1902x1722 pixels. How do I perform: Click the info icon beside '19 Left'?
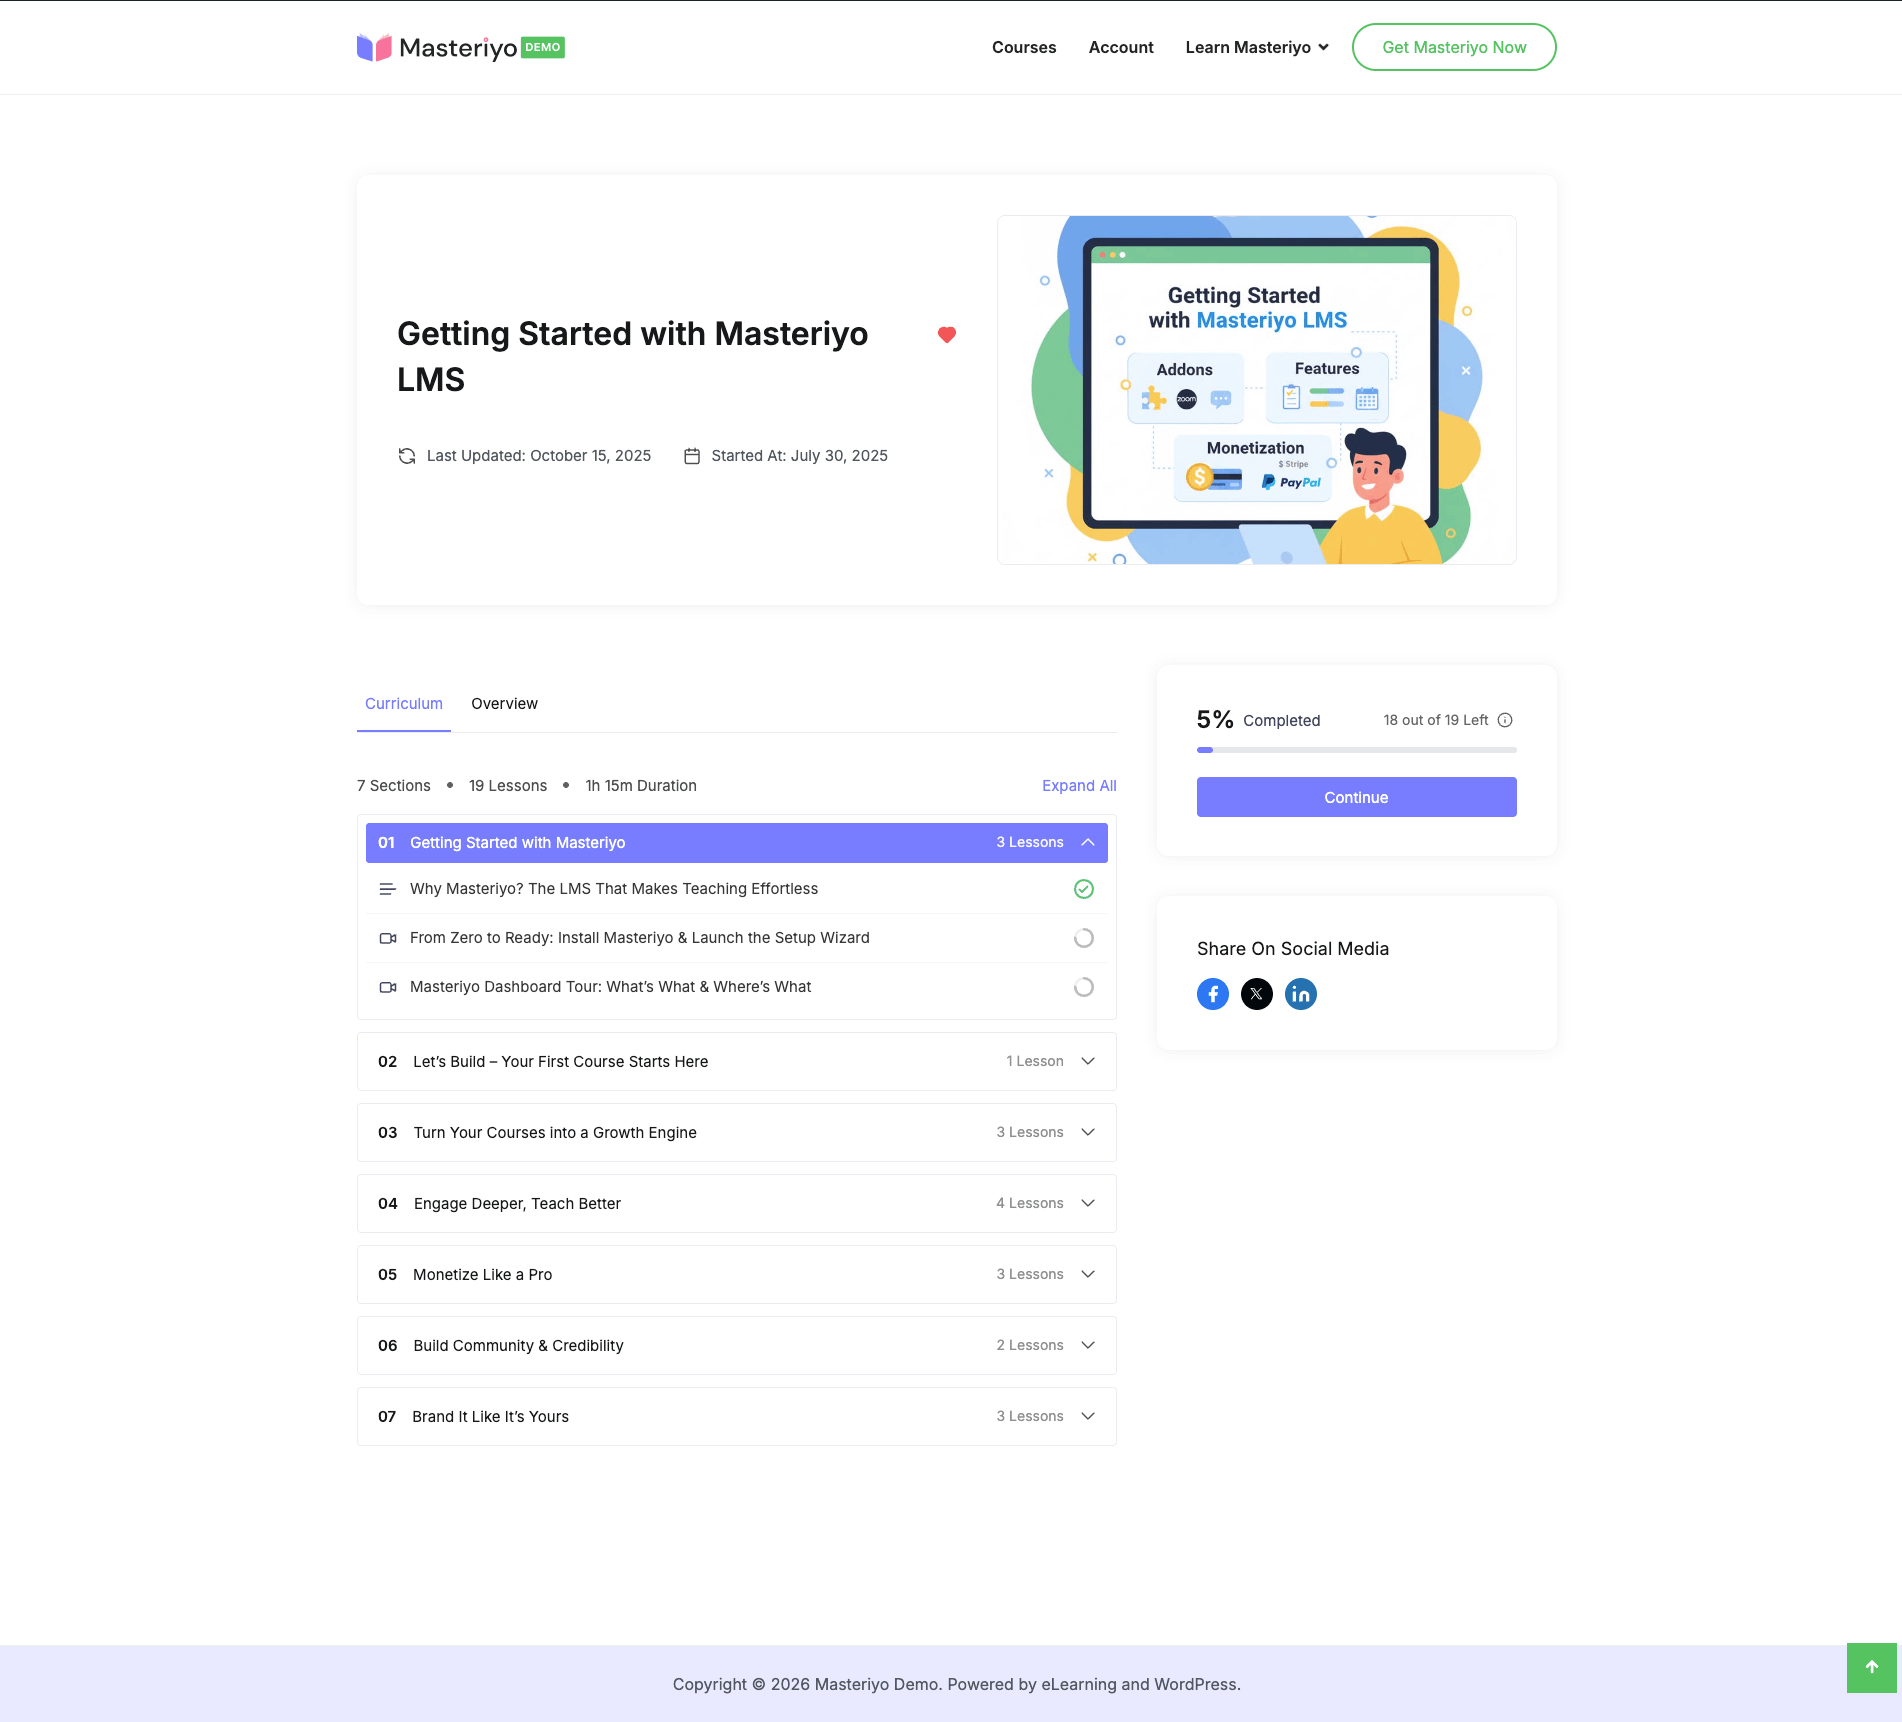(x=1505, y=720)
